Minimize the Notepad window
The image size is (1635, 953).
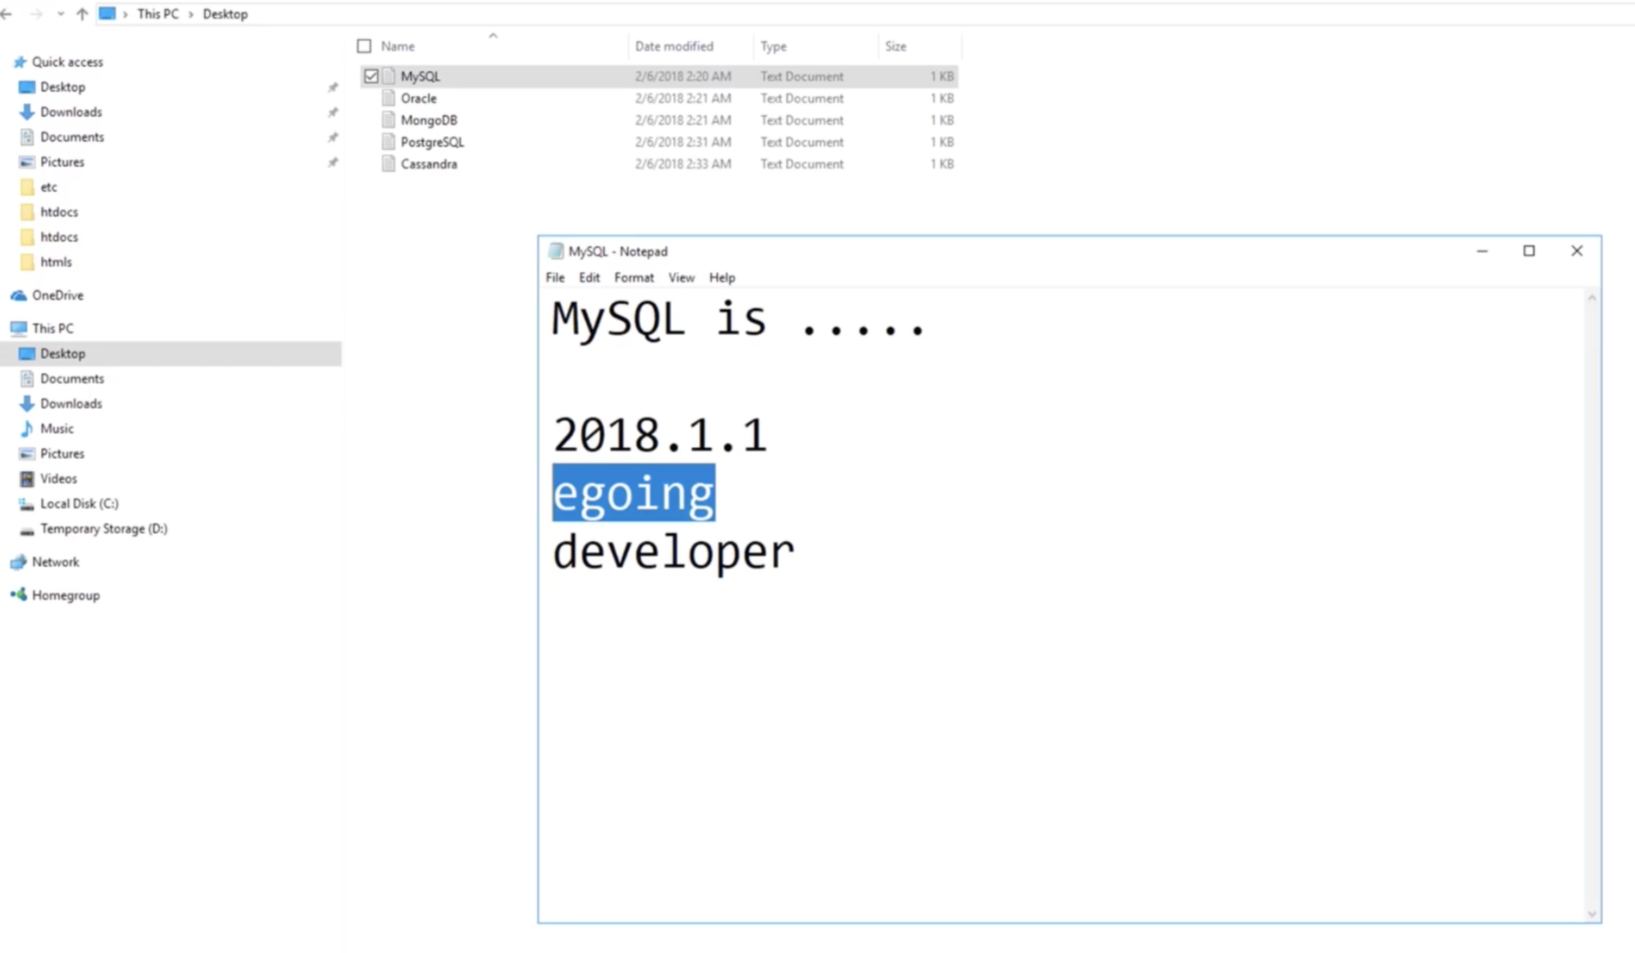click(x=1482, y=251)
